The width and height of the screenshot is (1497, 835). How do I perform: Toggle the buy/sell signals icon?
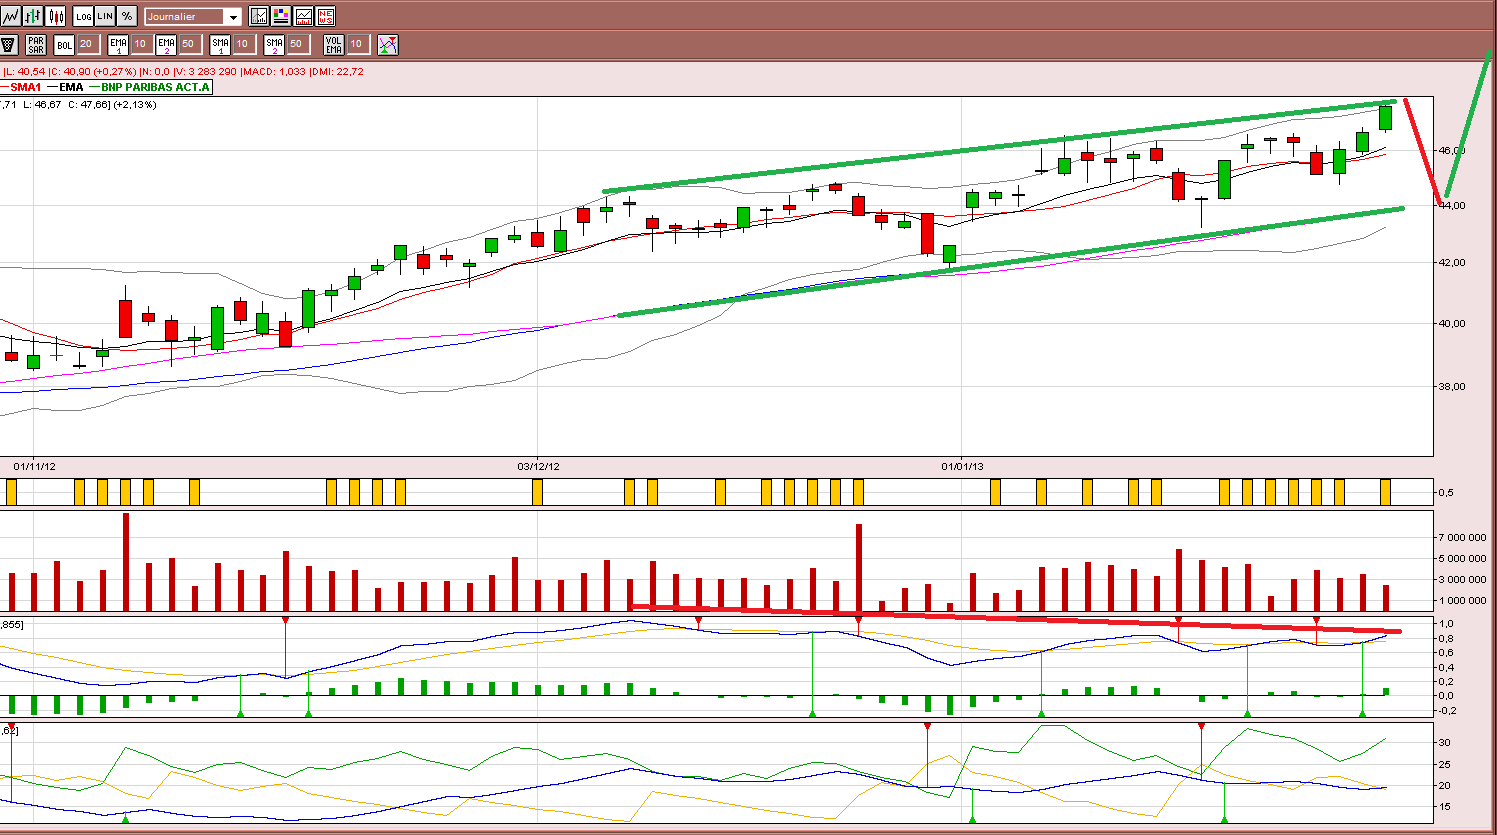pos(388,44)
